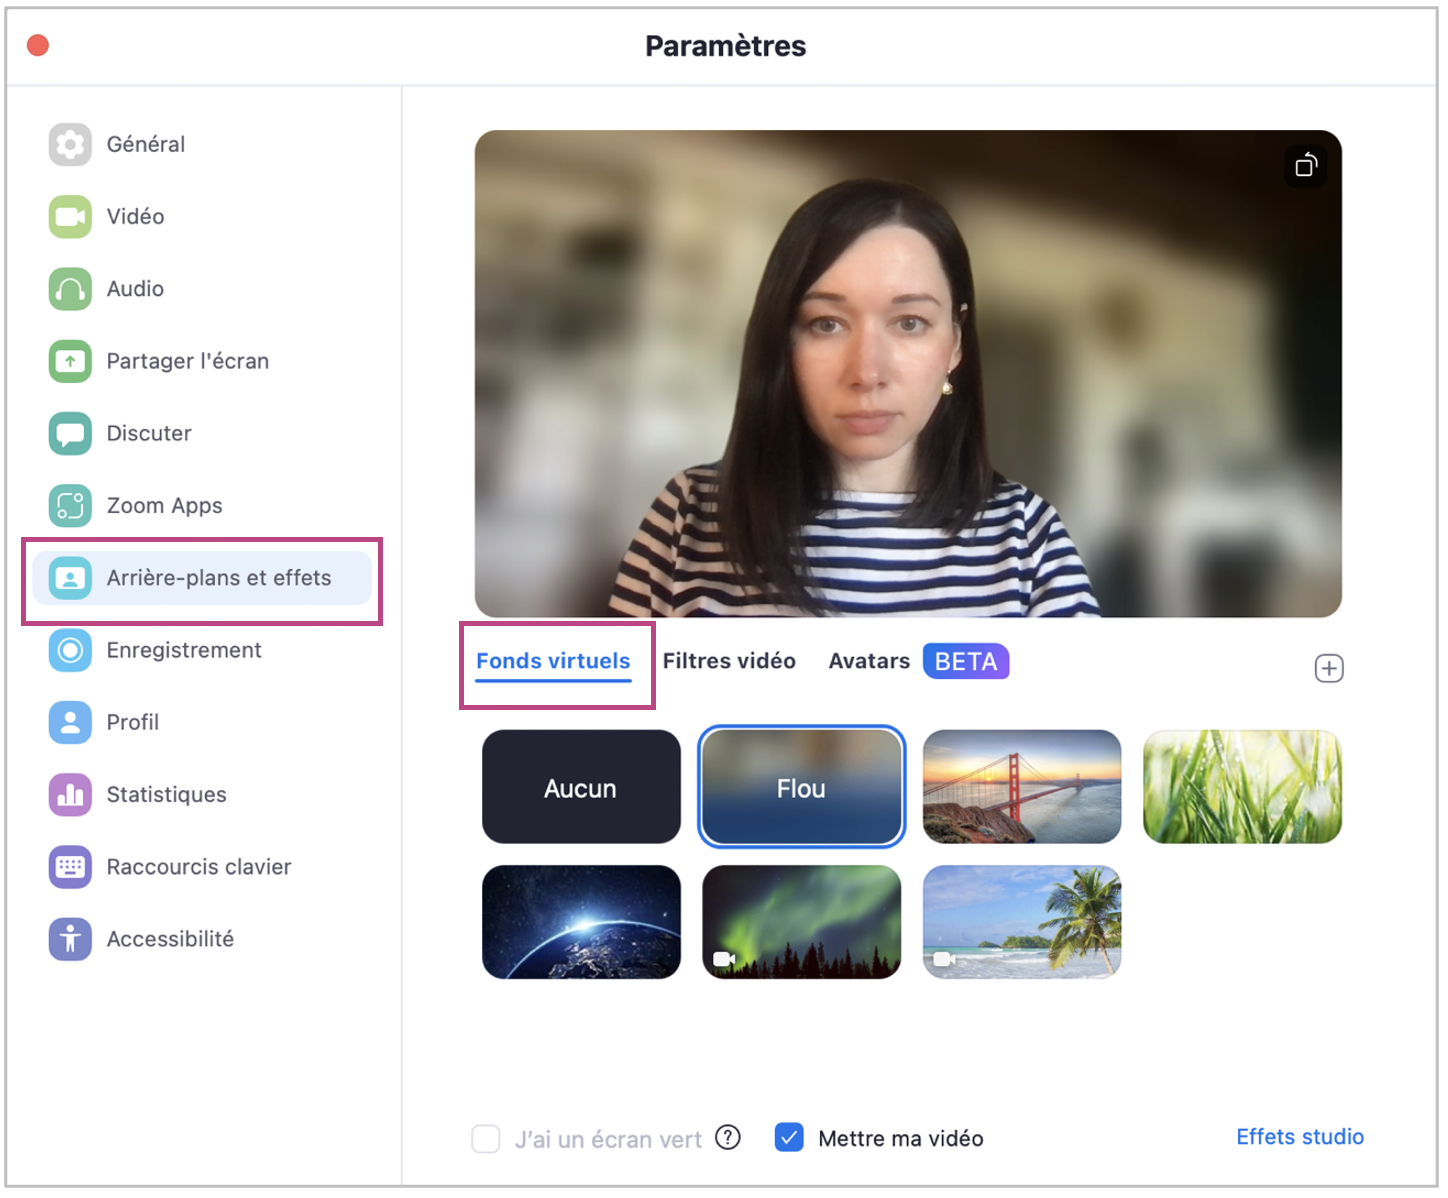Select the Zoom Apps icon
This screenshot has height=1198, width=1448.
point(70,506)
